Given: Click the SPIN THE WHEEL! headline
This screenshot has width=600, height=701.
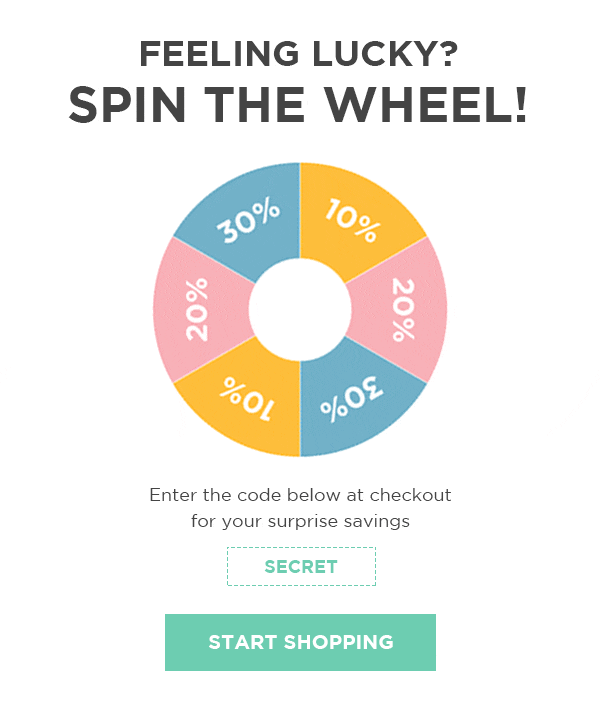Looking at the screenshot, I should [298, 105].
